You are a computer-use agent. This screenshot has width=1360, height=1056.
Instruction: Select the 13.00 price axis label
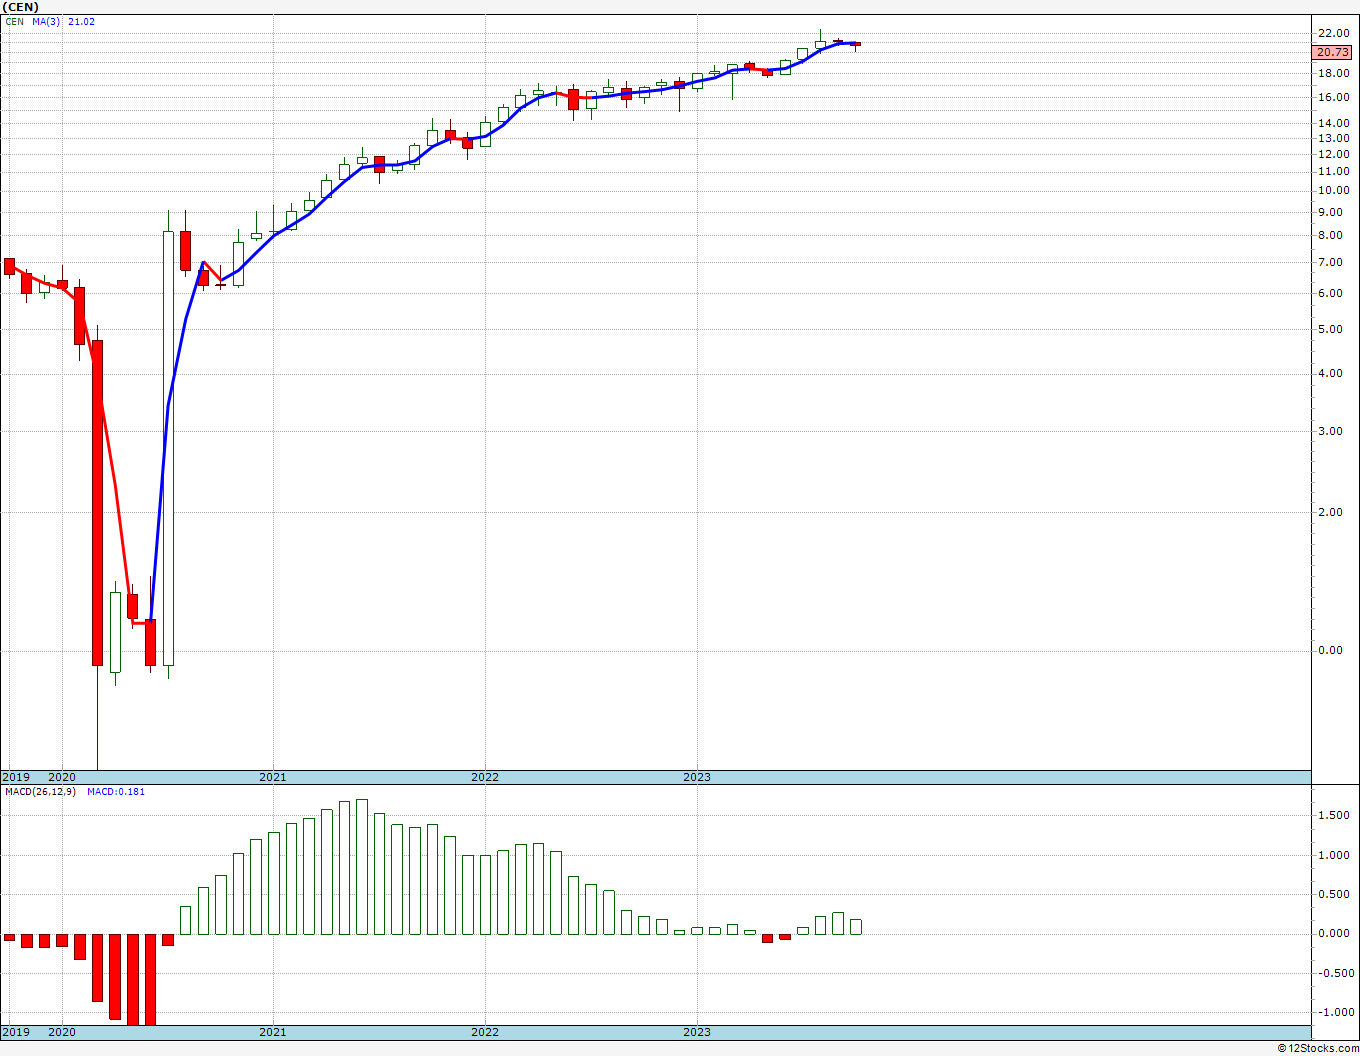point(1333,139)
